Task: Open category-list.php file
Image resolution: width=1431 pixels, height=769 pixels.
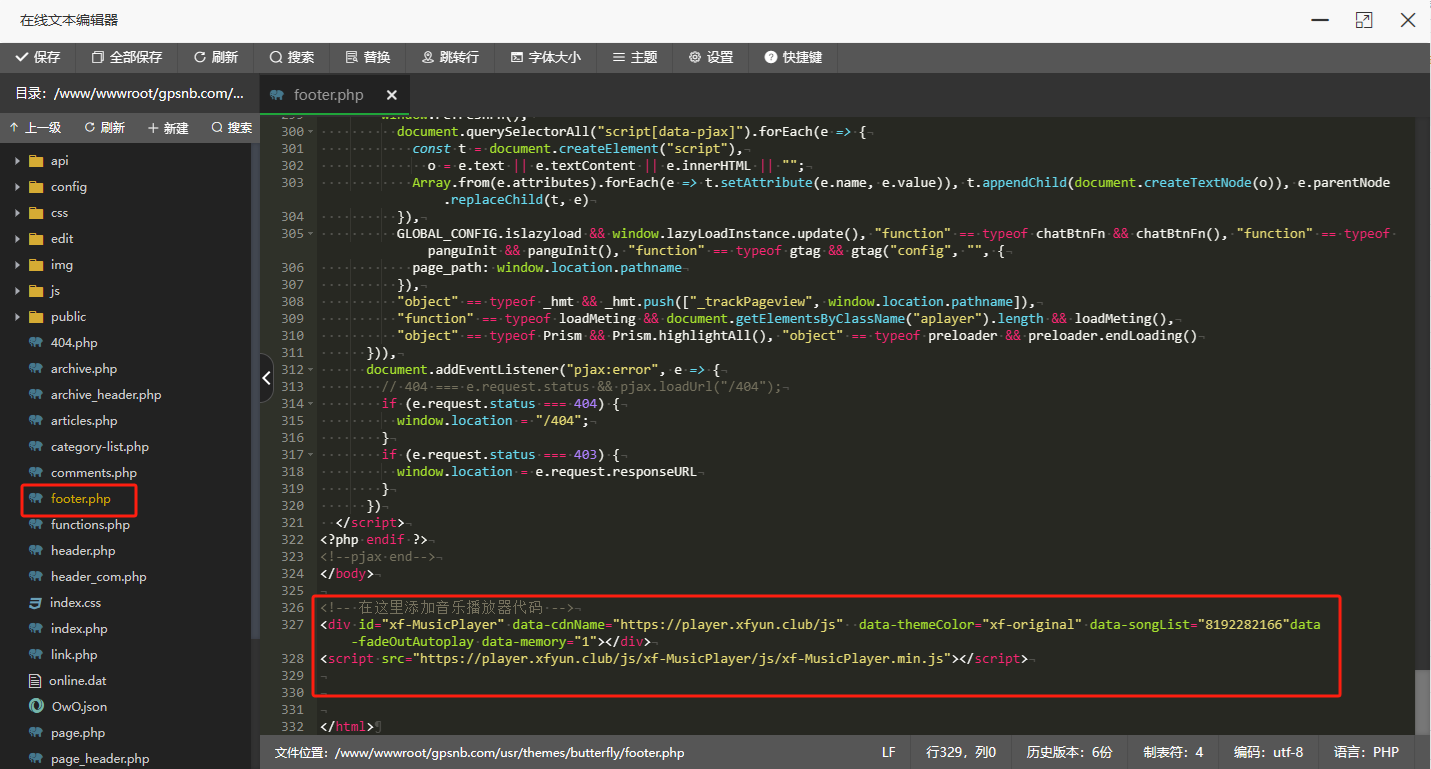Action: (100, 447)
